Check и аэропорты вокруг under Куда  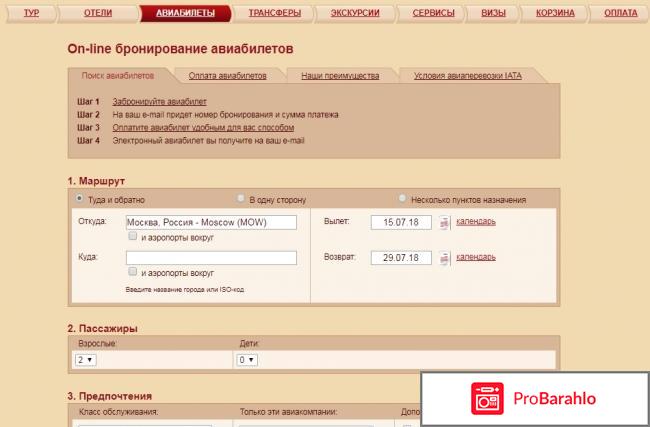132,272
